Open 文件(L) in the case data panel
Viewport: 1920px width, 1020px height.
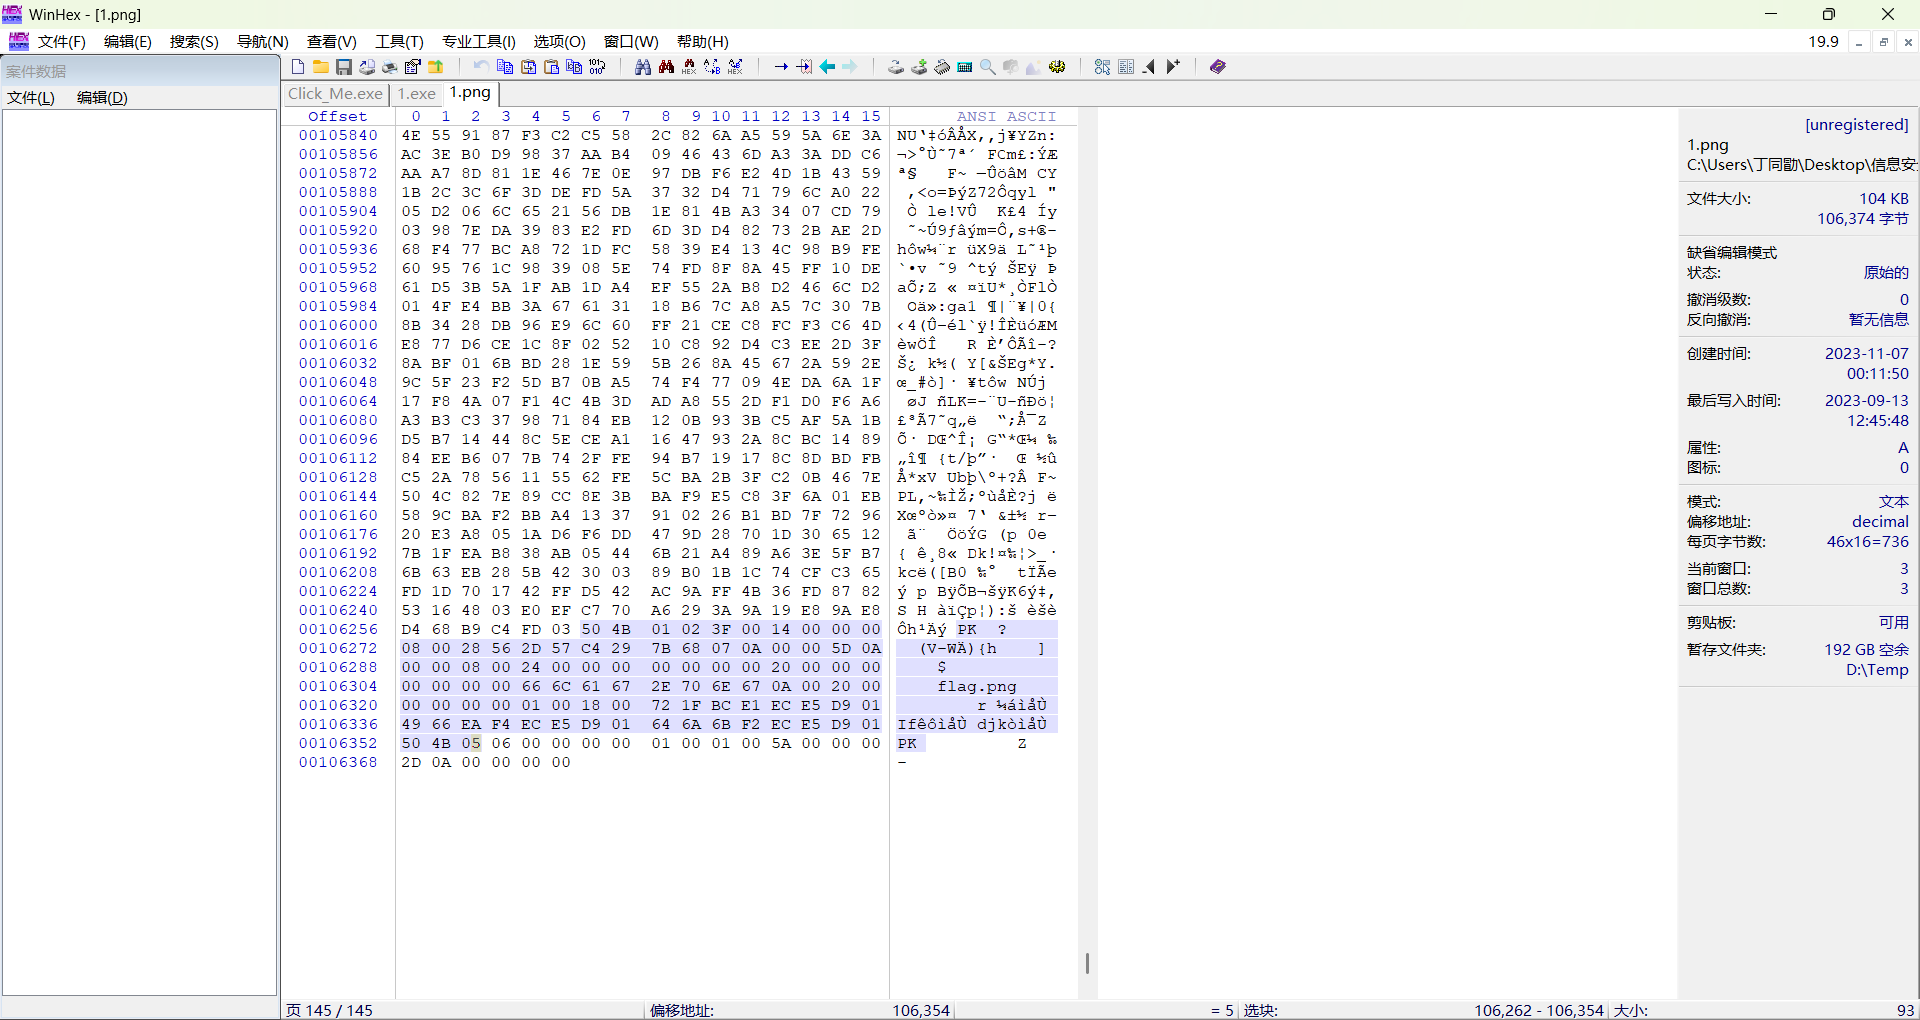click(x=31, y=98)
